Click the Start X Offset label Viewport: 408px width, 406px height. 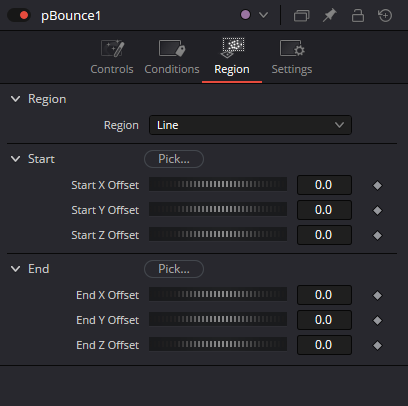coord(105,185)
